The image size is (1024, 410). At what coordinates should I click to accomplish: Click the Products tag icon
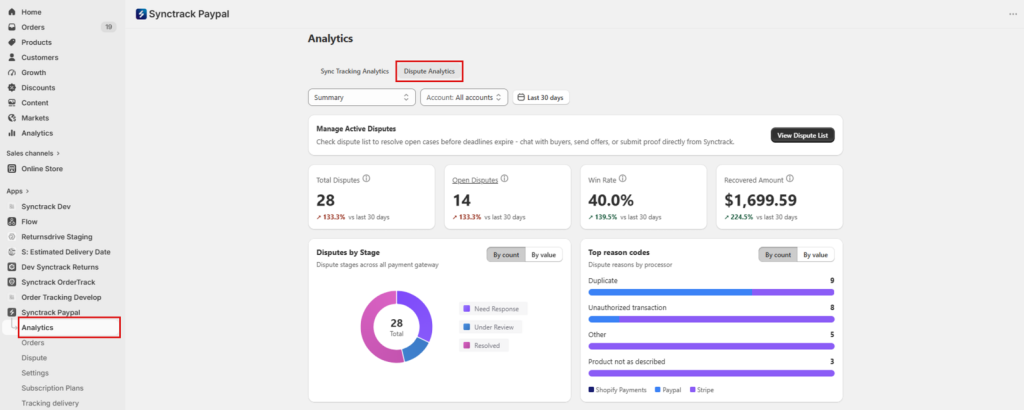coord(12,42)
